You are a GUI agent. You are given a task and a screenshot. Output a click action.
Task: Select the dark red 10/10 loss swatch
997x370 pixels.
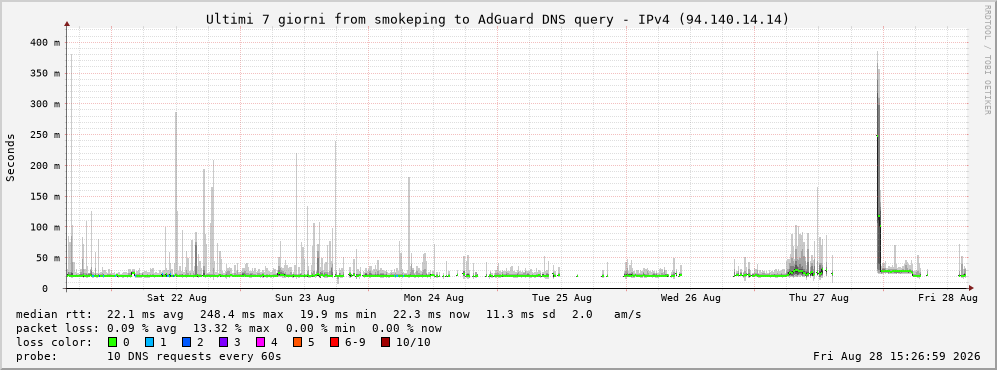(x=385, y=343)
